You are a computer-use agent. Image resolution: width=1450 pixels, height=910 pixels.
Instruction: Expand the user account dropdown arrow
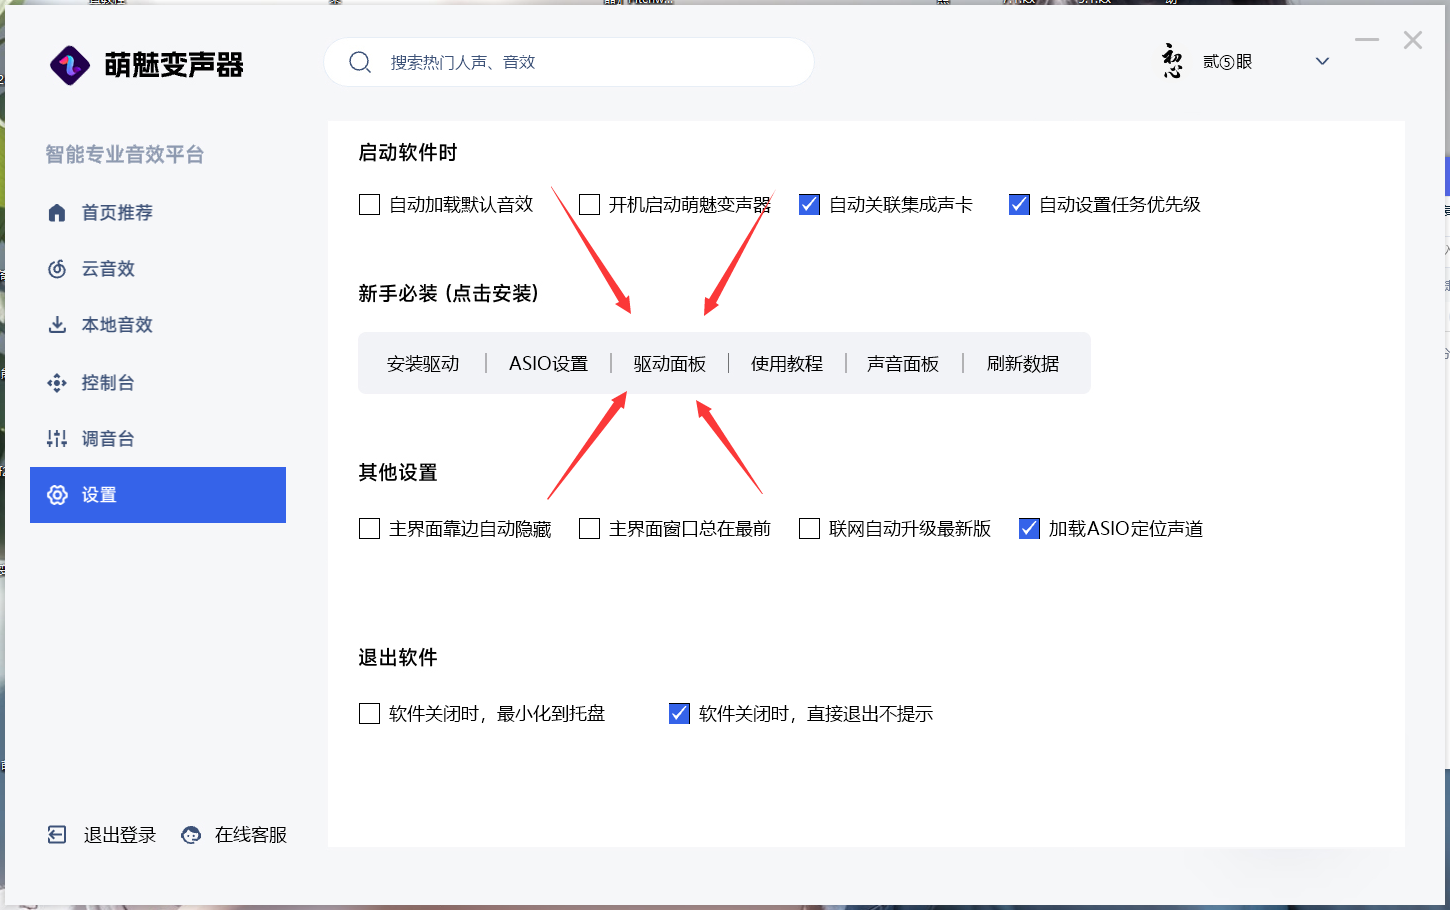click(1322, 62)
